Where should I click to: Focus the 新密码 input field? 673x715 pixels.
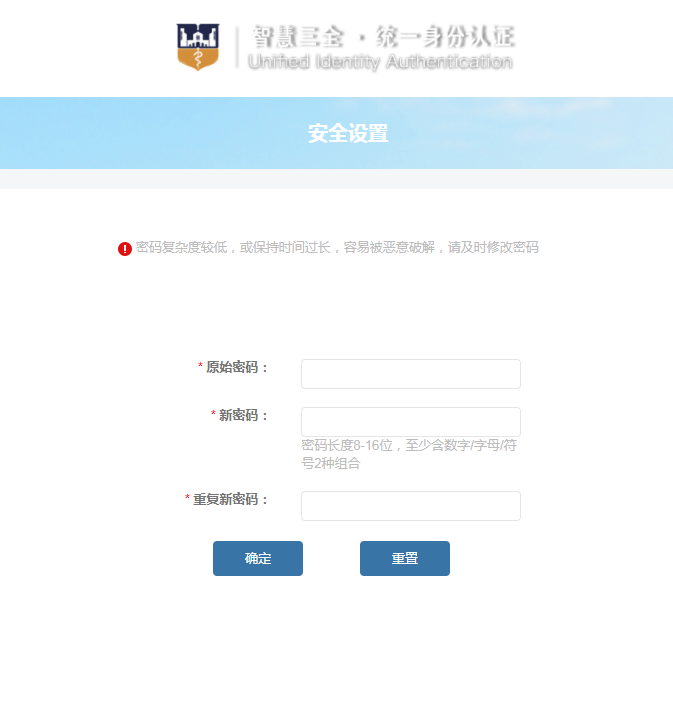click(x=410, y=422)
